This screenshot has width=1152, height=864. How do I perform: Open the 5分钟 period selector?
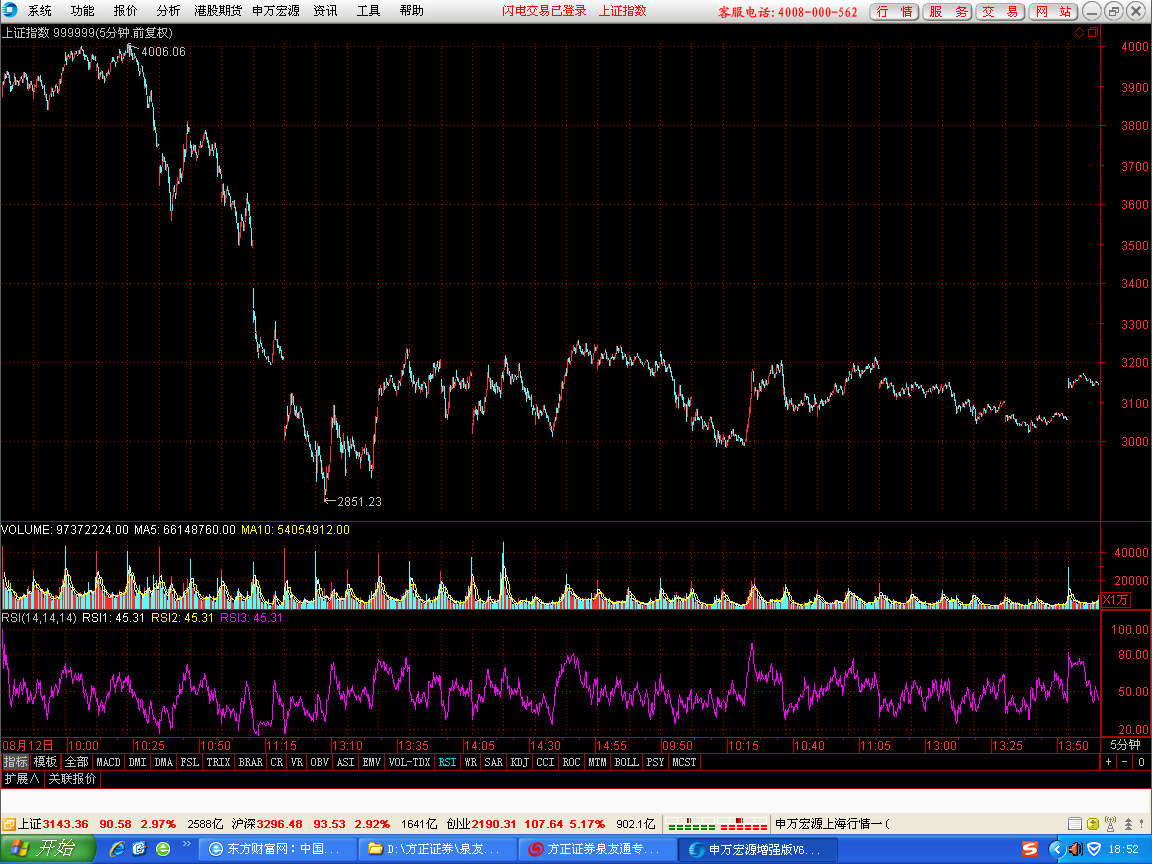click(x=1125, y=744)
